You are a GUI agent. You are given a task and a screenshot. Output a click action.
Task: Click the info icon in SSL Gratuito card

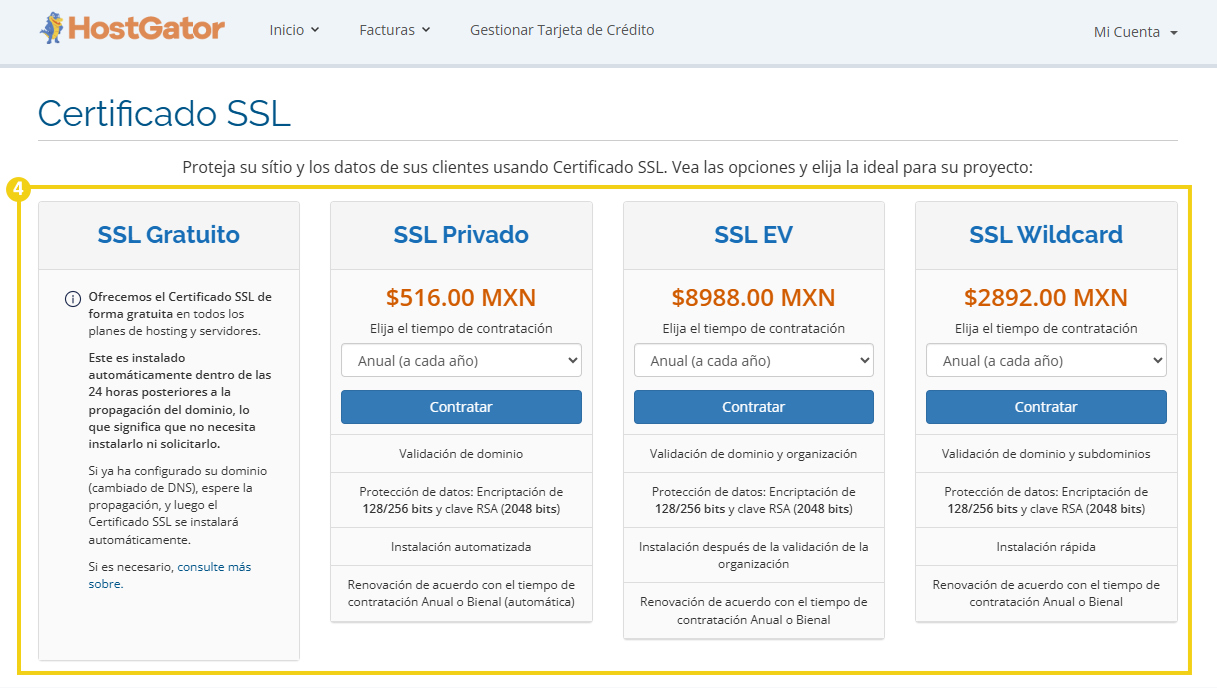(x=73, y=298)
